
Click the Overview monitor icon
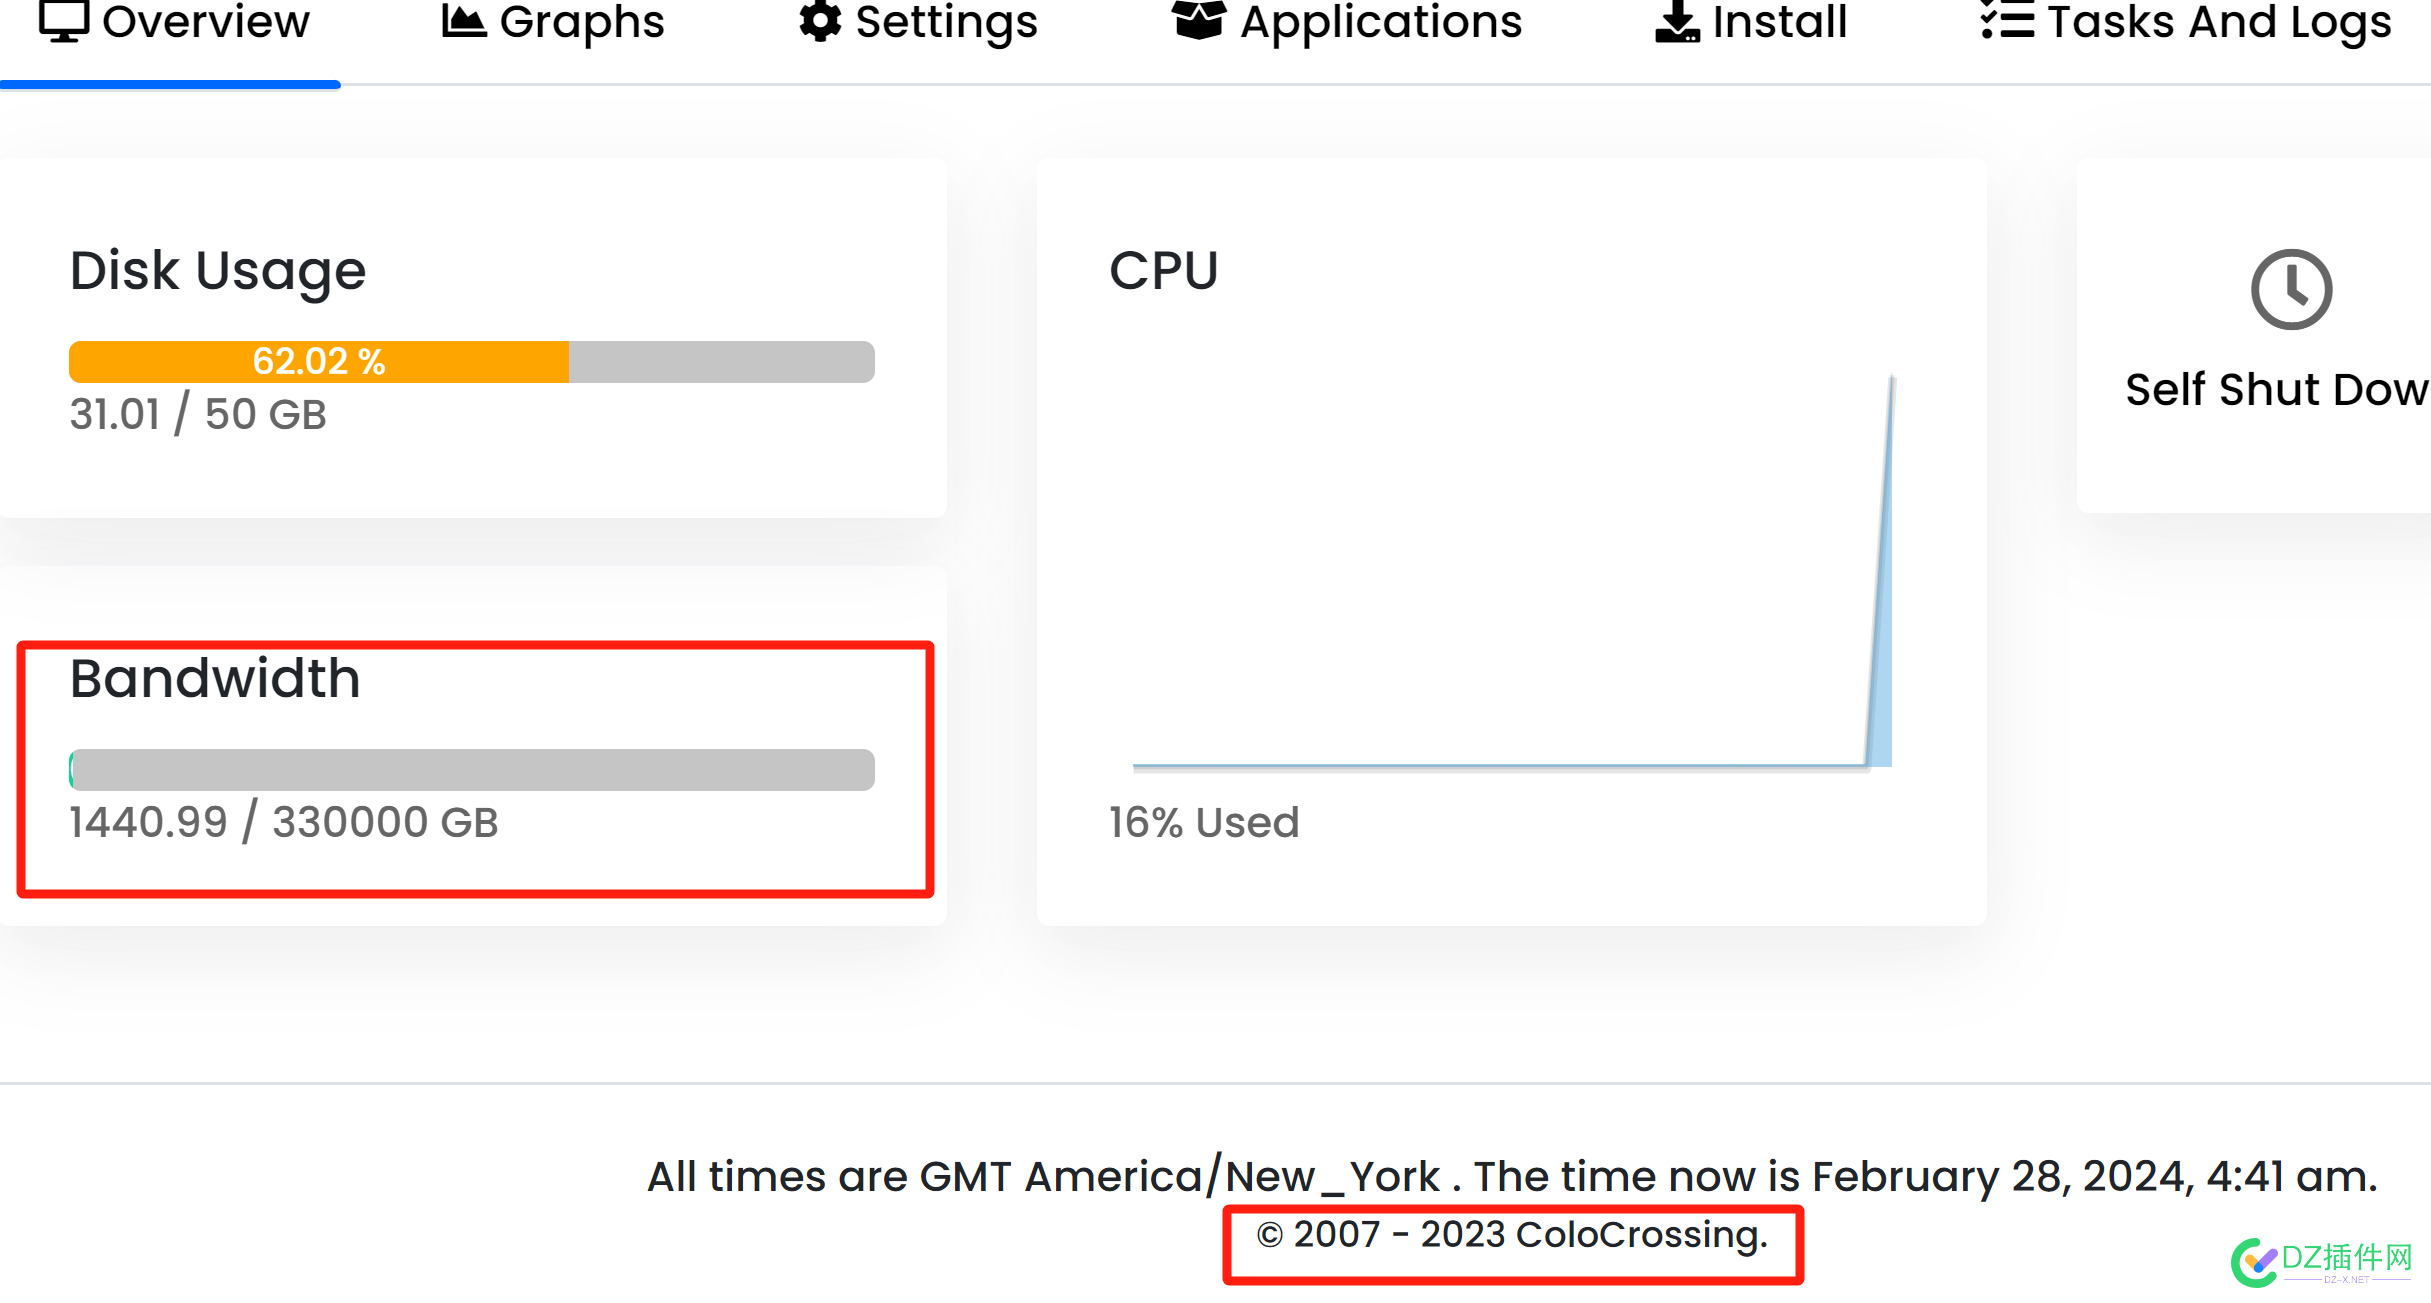click(64, 20)
